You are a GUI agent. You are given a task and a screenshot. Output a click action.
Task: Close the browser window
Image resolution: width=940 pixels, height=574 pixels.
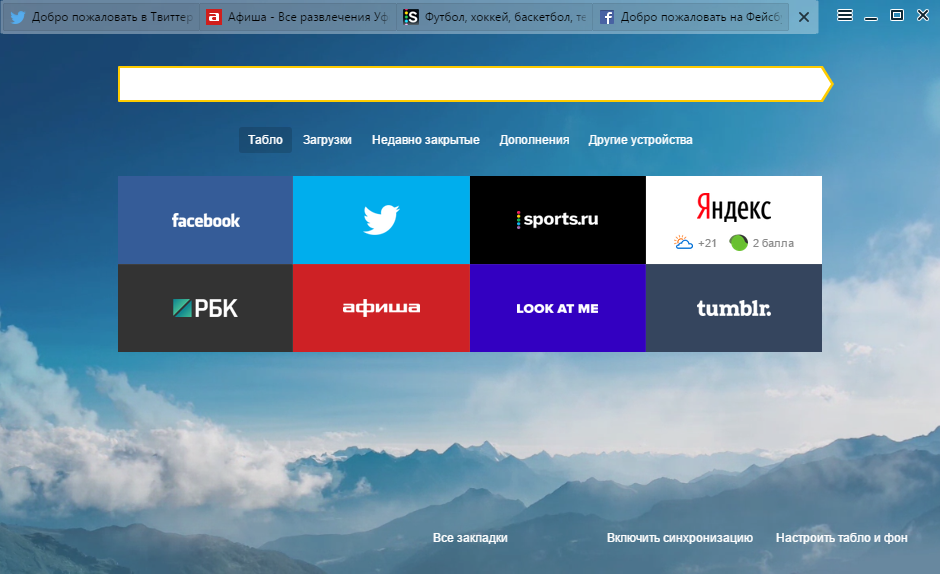[923, 16]
